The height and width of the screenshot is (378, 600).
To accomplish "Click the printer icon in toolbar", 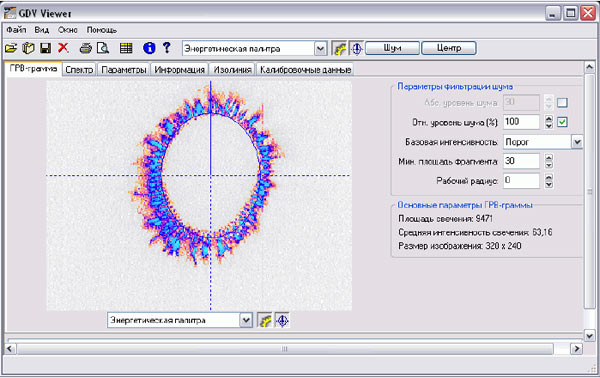I will coord(86,48).
